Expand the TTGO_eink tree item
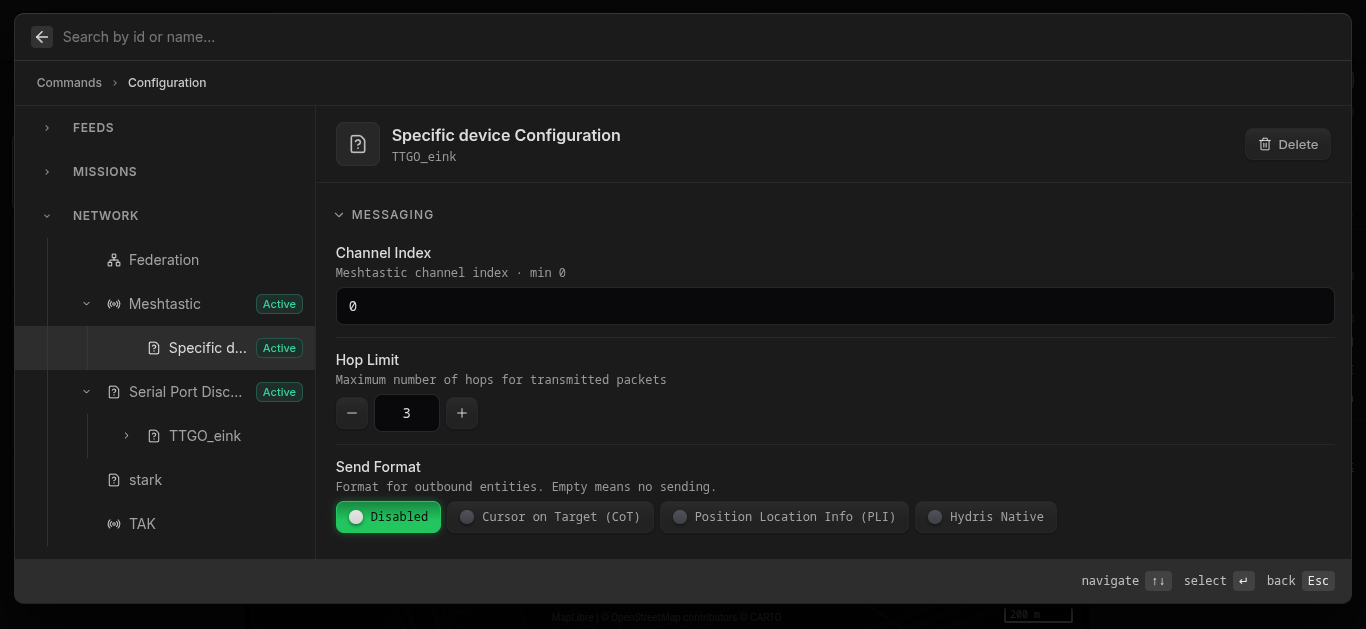Screen dimensions: 1366x629 (126, 436)
